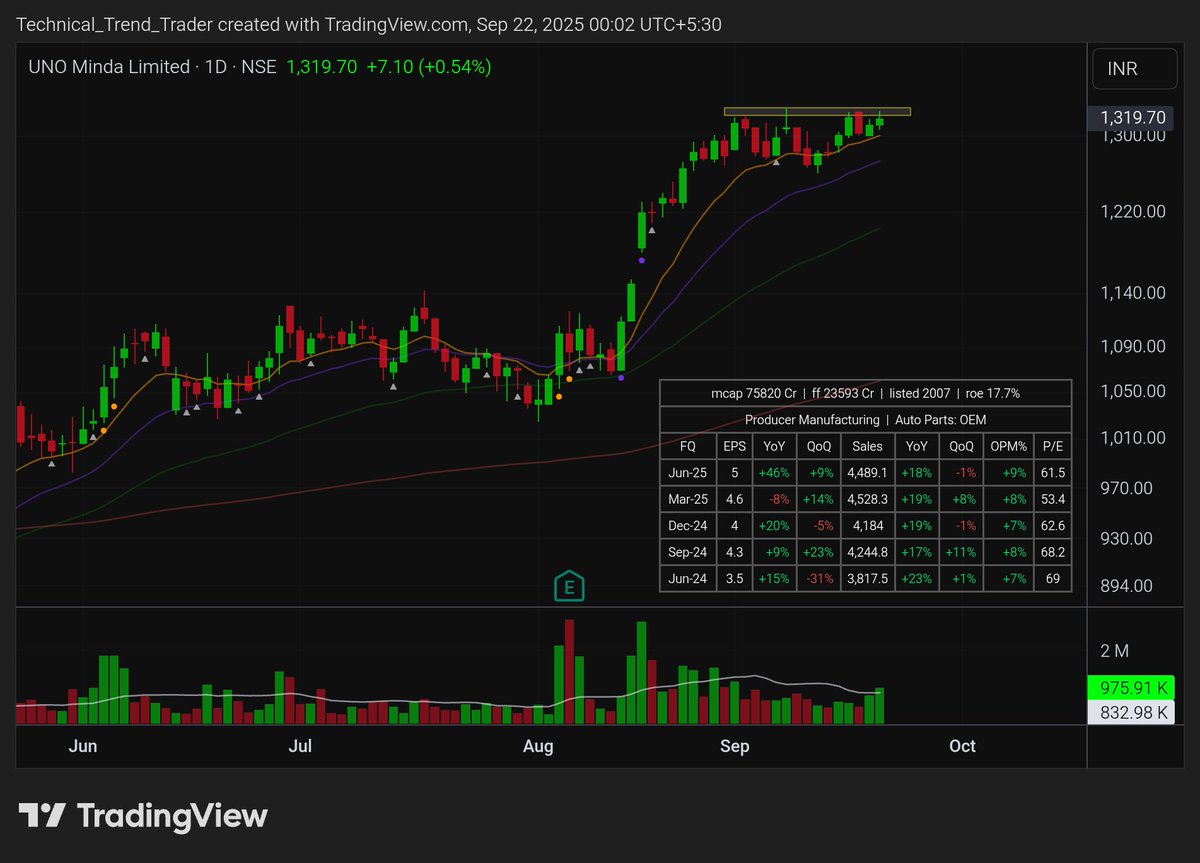Click the Jun-24 row label
This screenshot has width=1200, height=863.
pos(688,578)
